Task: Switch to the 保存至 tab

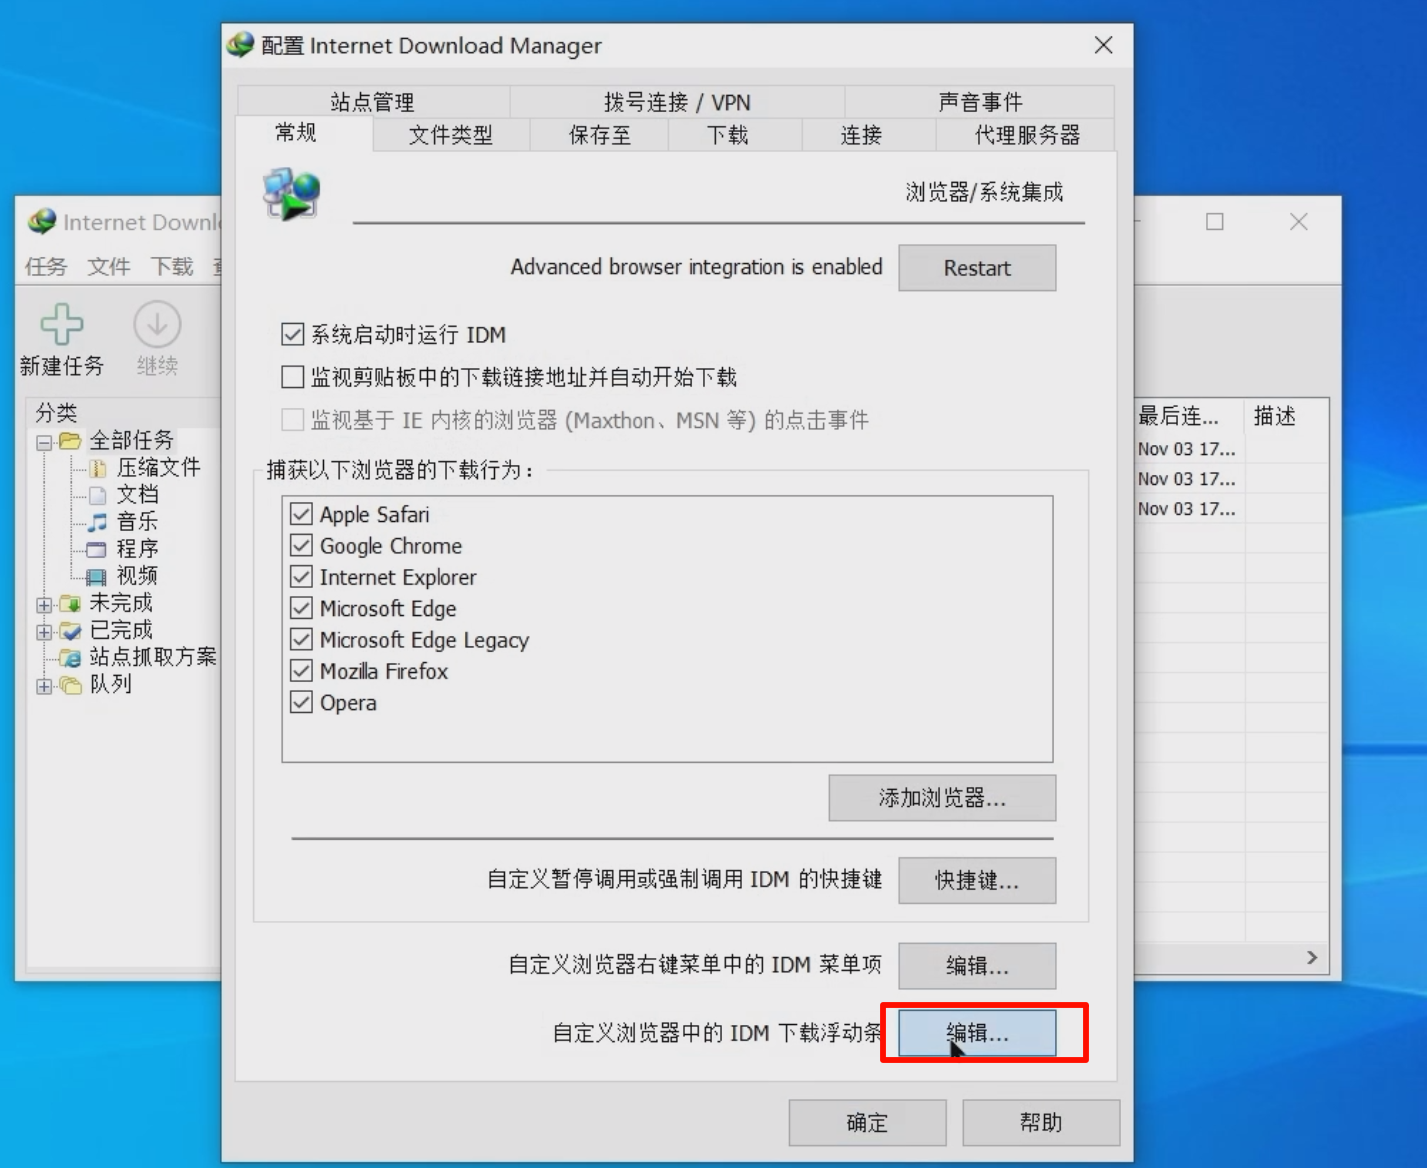Action: 599,135
